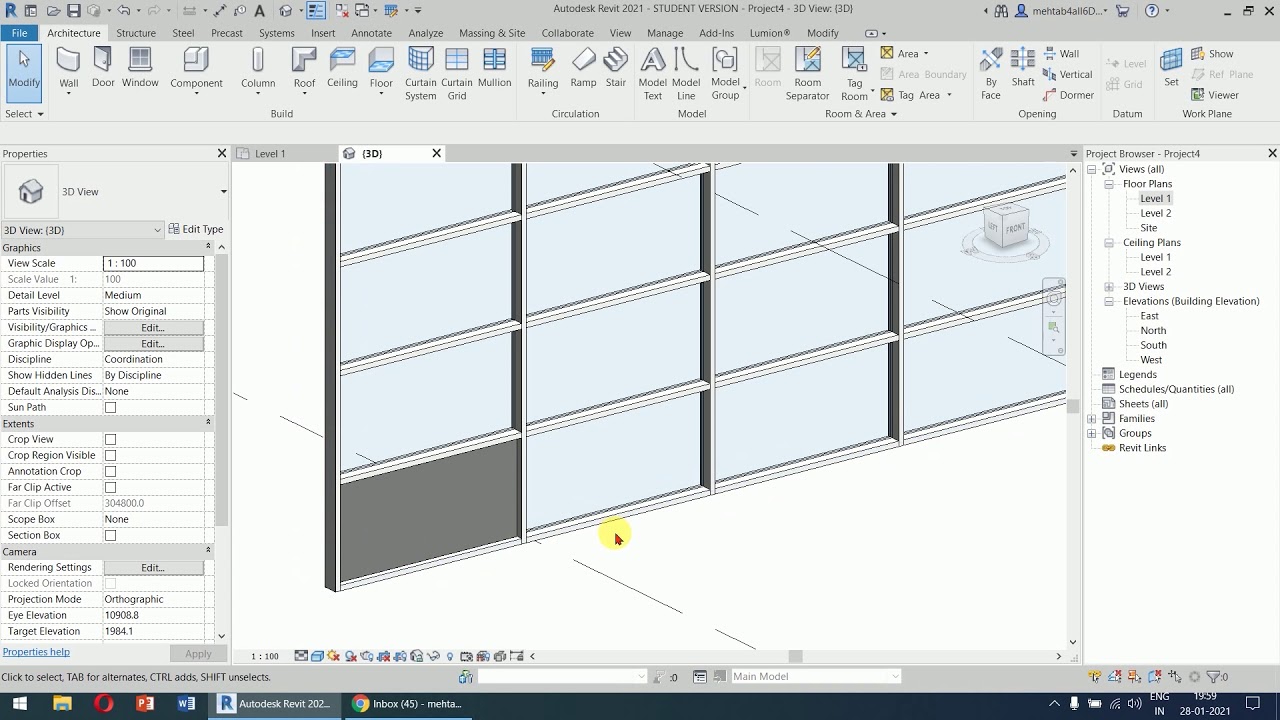This screenshot has height=720, width=1280.
Task: Click the Edit Type button
Action: 196,229
